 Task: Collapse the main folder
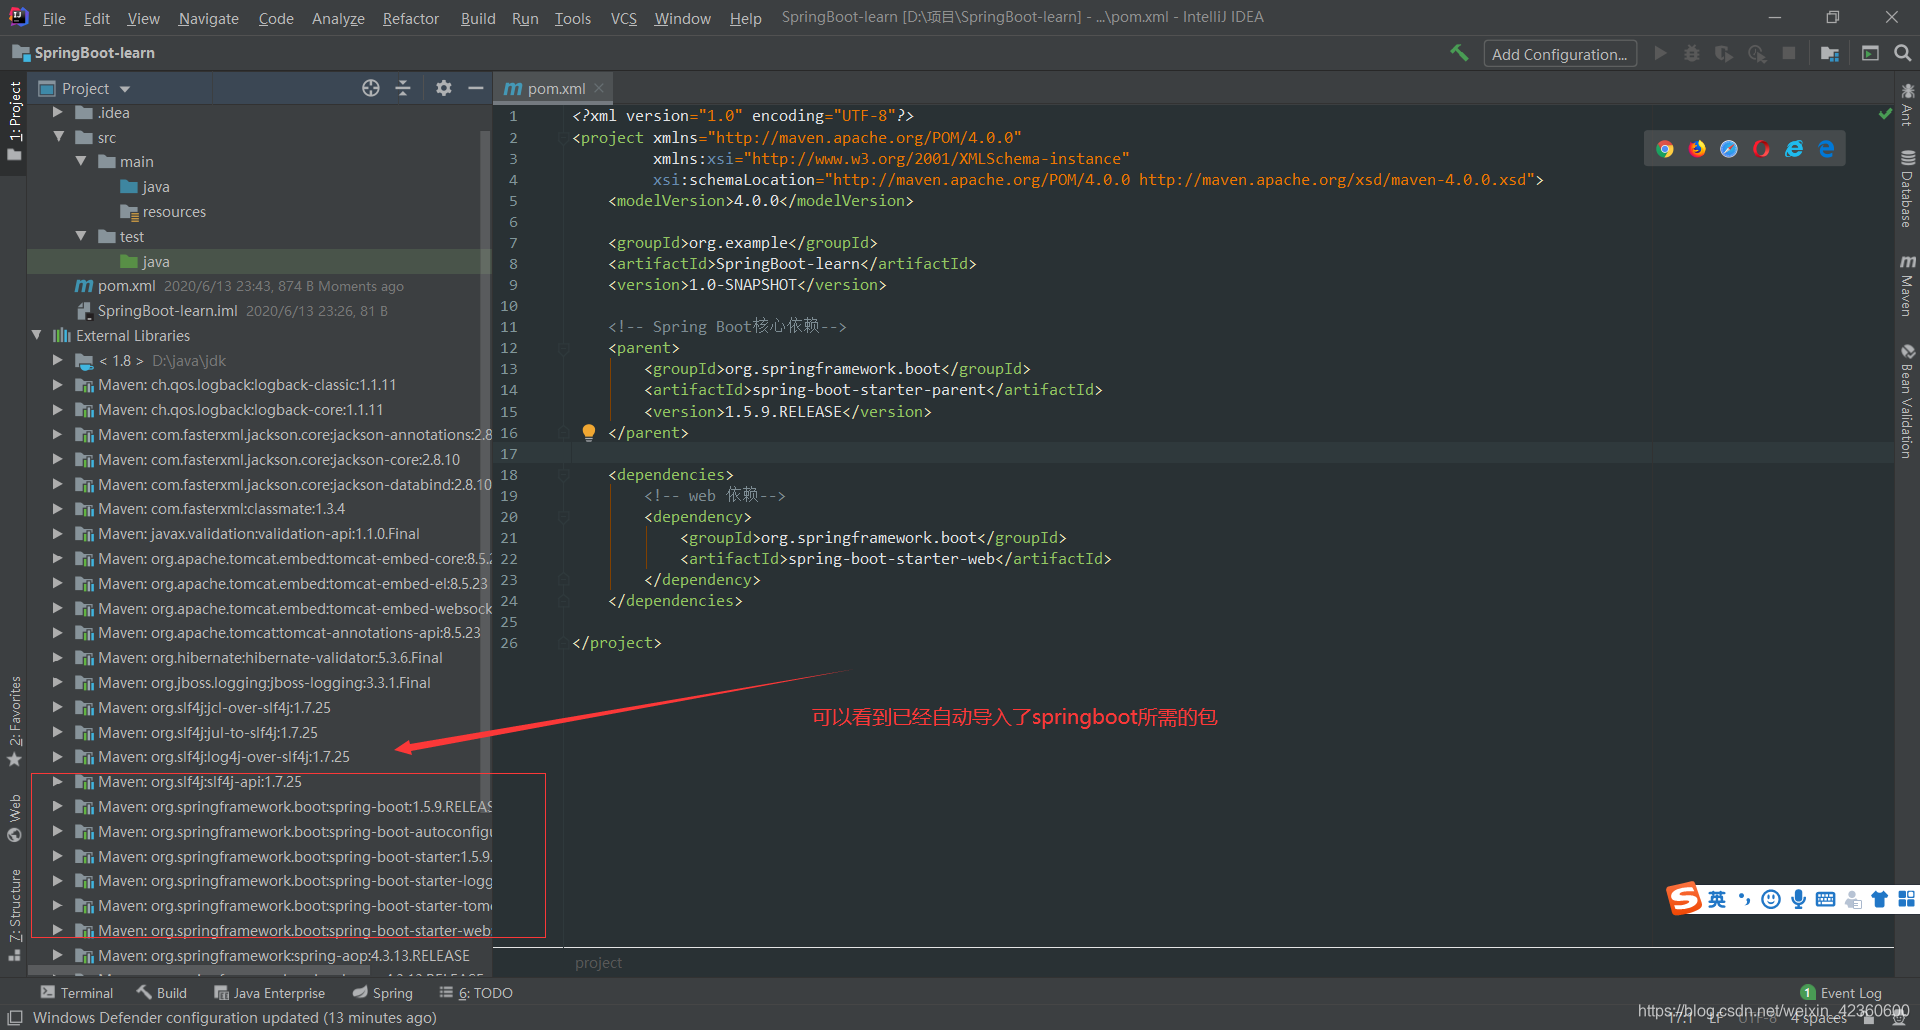81,161
